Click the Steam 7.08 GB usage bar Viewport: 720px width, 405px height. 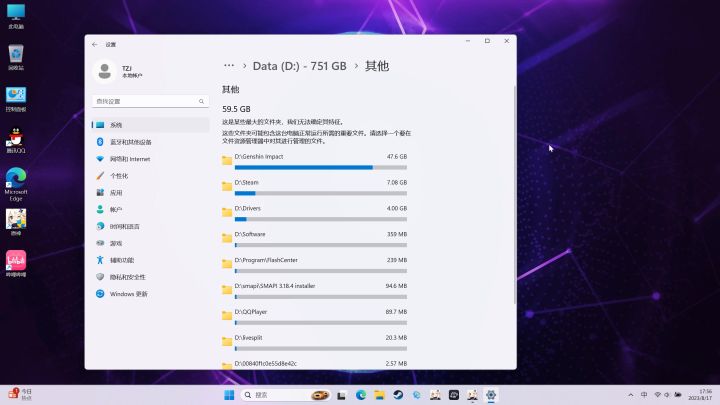coord(321,193)
